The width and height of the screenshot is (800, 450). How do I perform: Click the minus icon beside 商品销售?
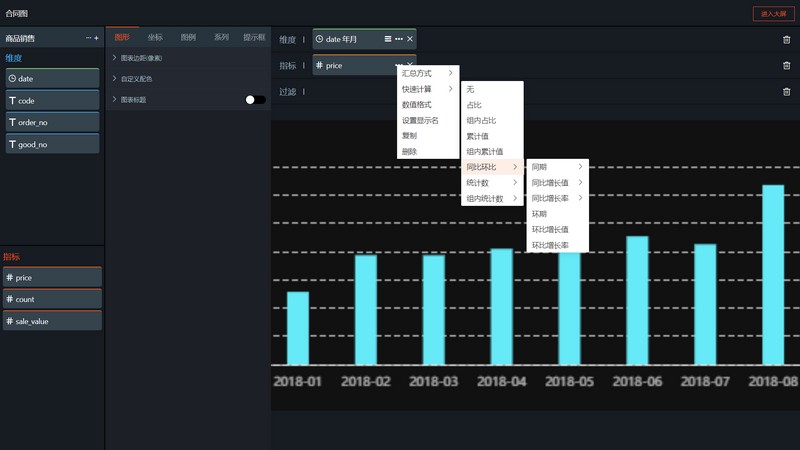(89, 38)
